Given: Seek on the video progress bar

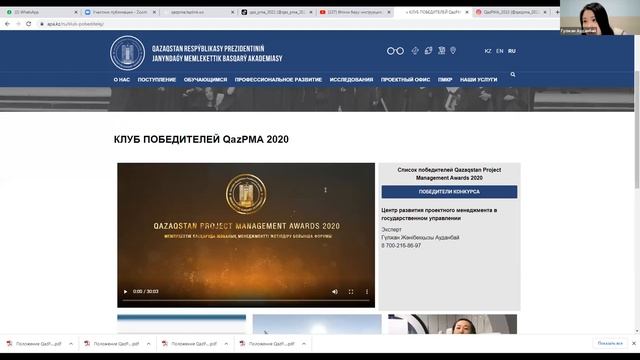Looking at the screenshot, I should tap(246, 300).
